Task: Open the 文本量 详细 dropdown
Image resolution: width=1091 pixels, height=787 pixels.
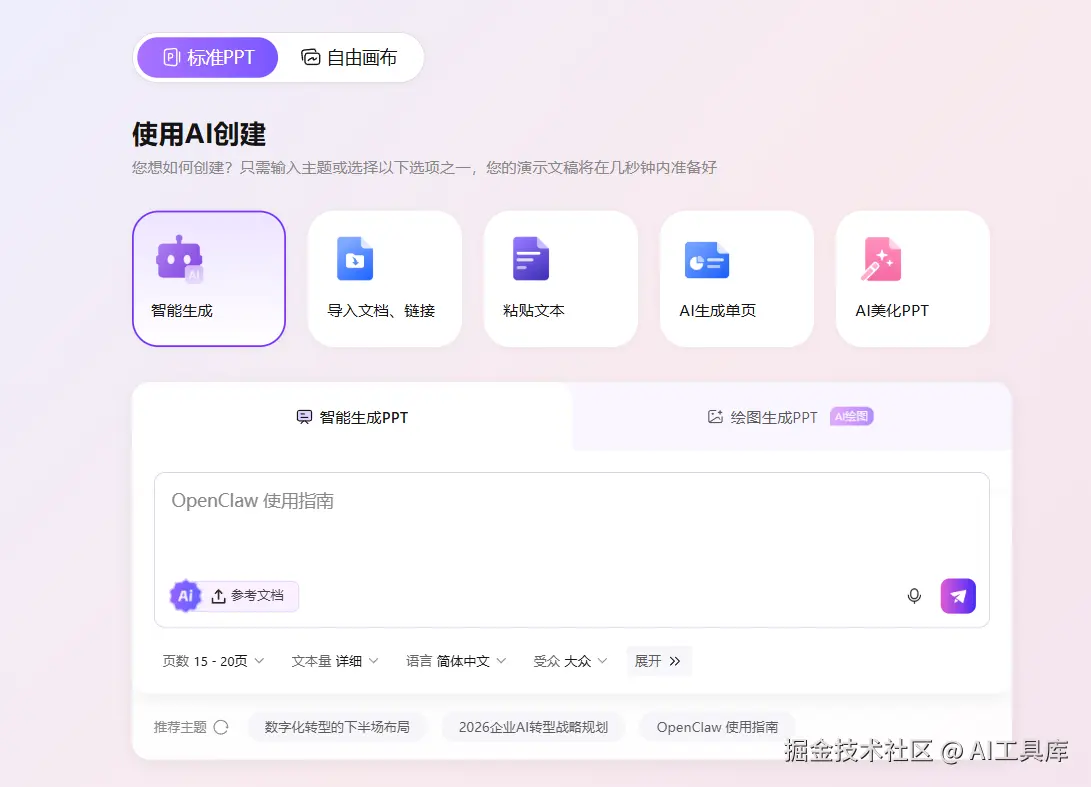Action: pyautogui.click(x=335, y=661)
